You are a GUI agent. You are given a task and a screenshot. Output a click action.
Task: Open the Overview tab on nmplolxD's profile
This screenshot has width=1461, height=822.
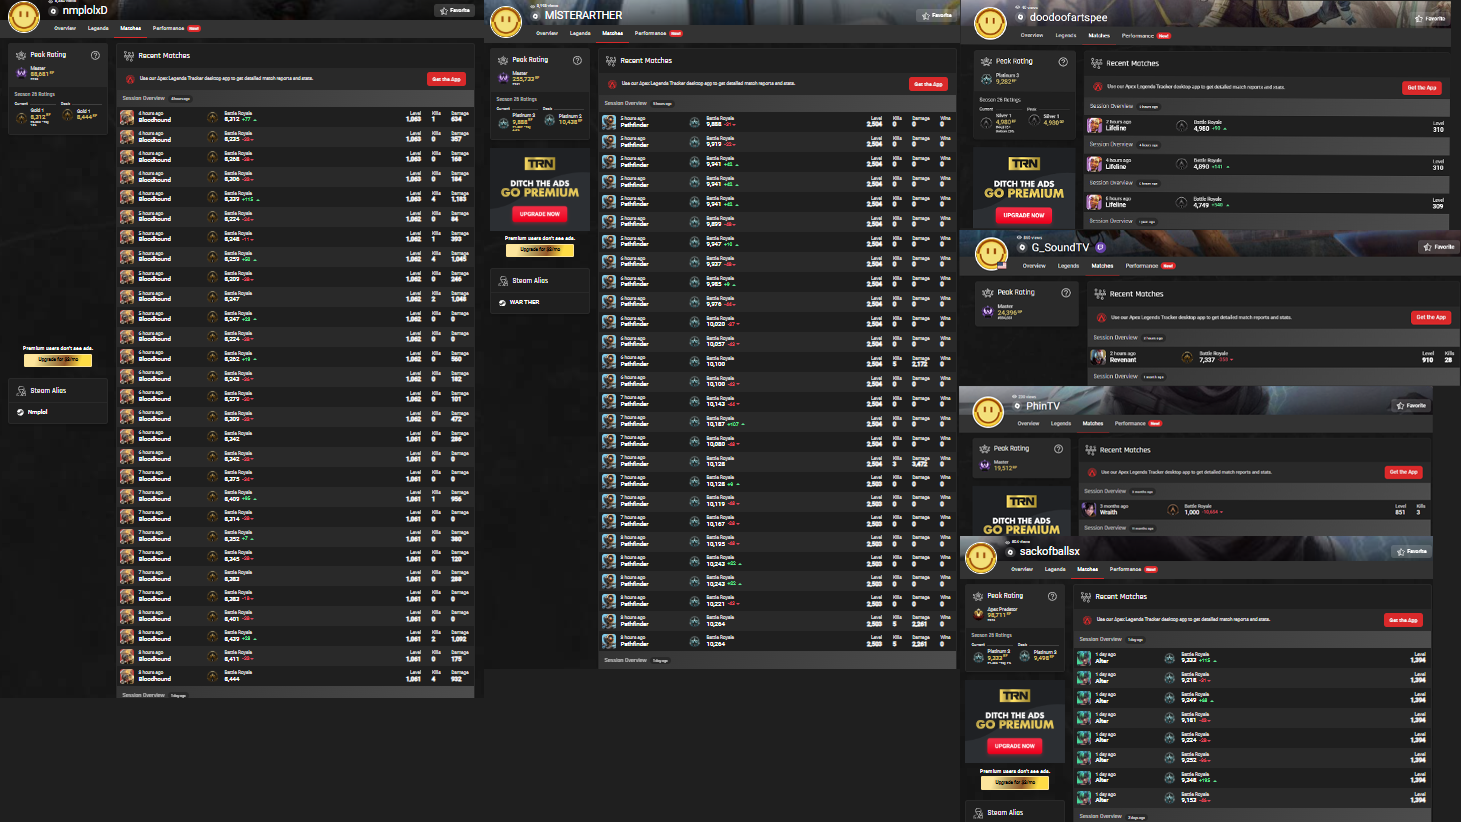(65, 28)
